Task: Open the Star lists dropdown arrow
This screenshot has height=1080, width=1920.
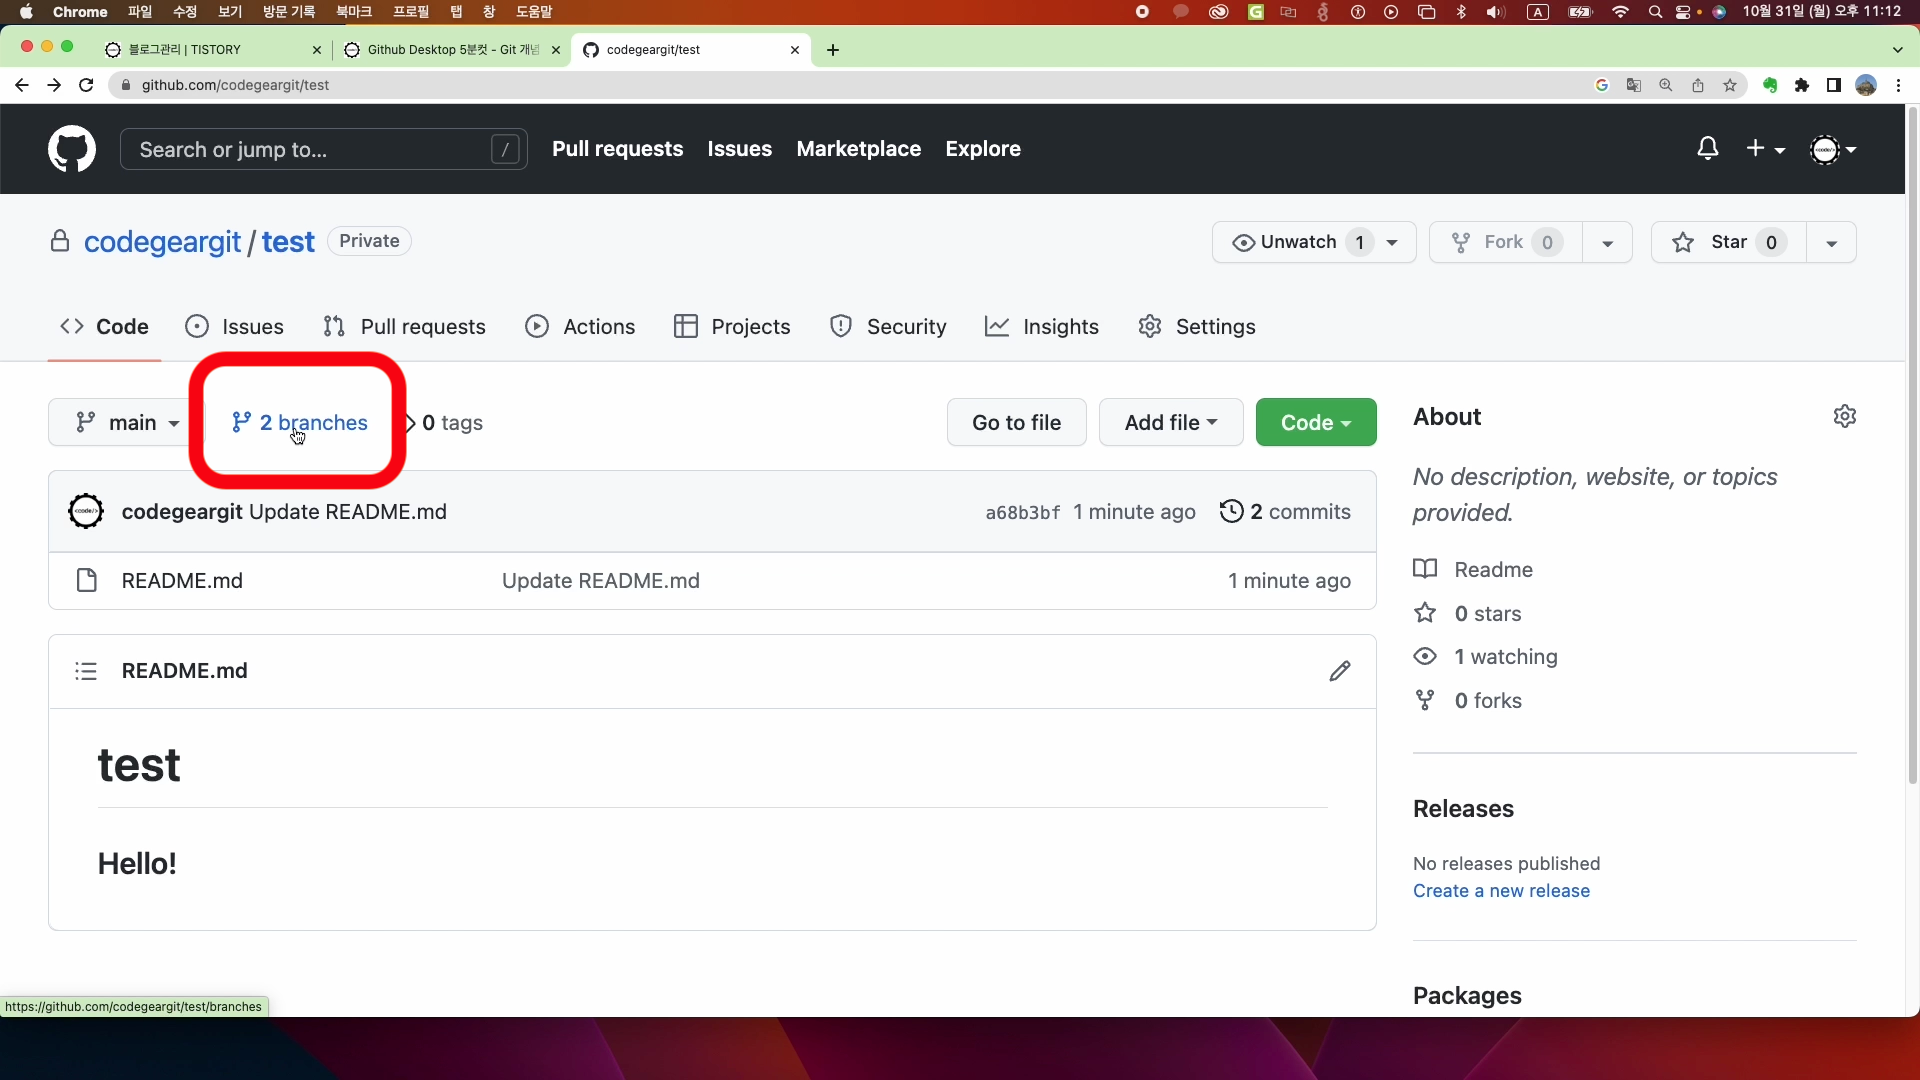Action: click(x=1831, y=243)
